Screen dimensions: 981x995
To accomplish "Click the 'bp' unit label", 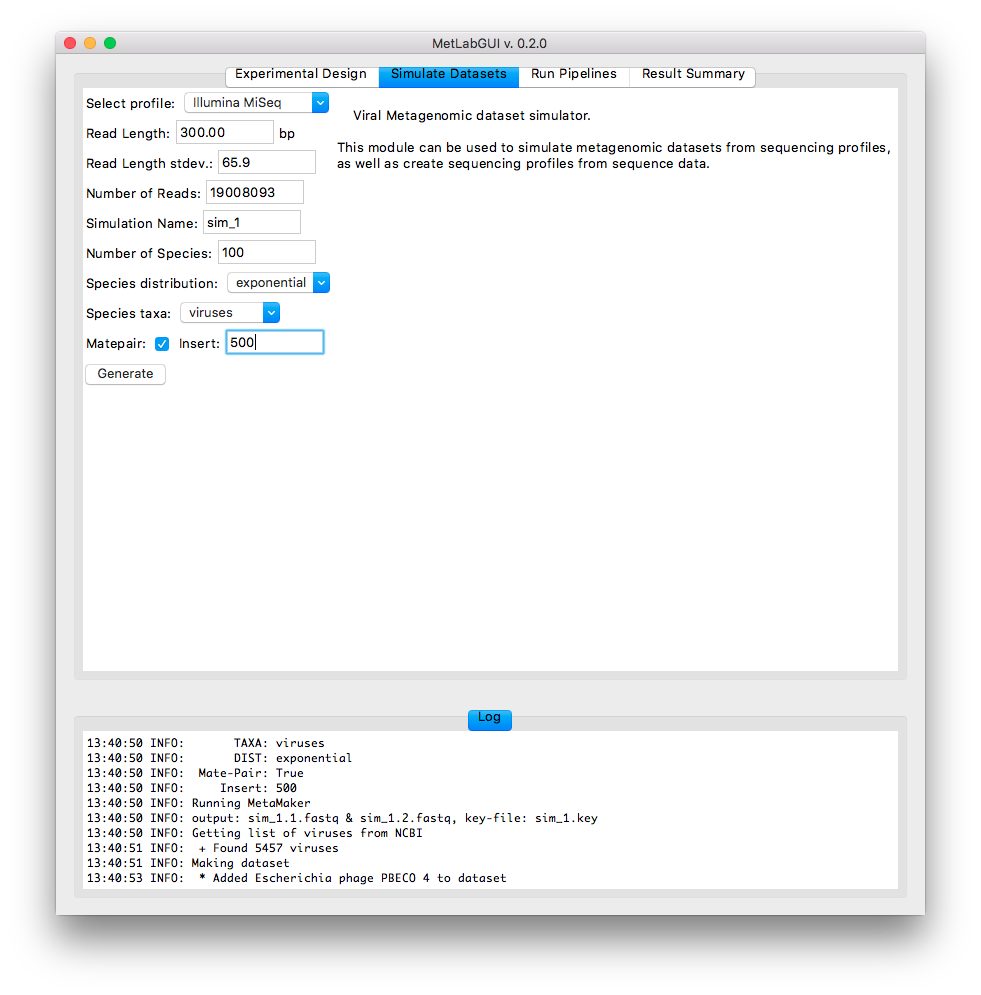I will pos(287,134).
